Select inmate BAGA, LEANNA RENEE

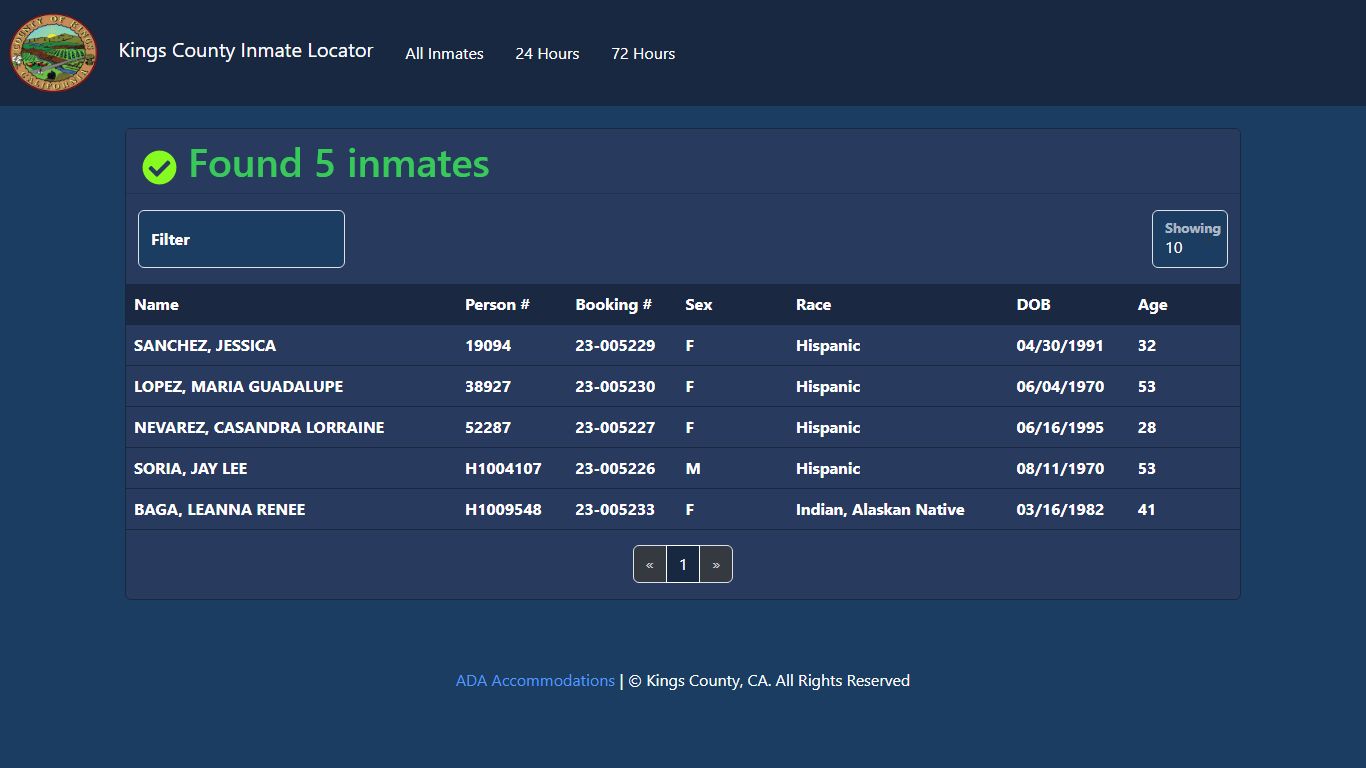point(219,510)
